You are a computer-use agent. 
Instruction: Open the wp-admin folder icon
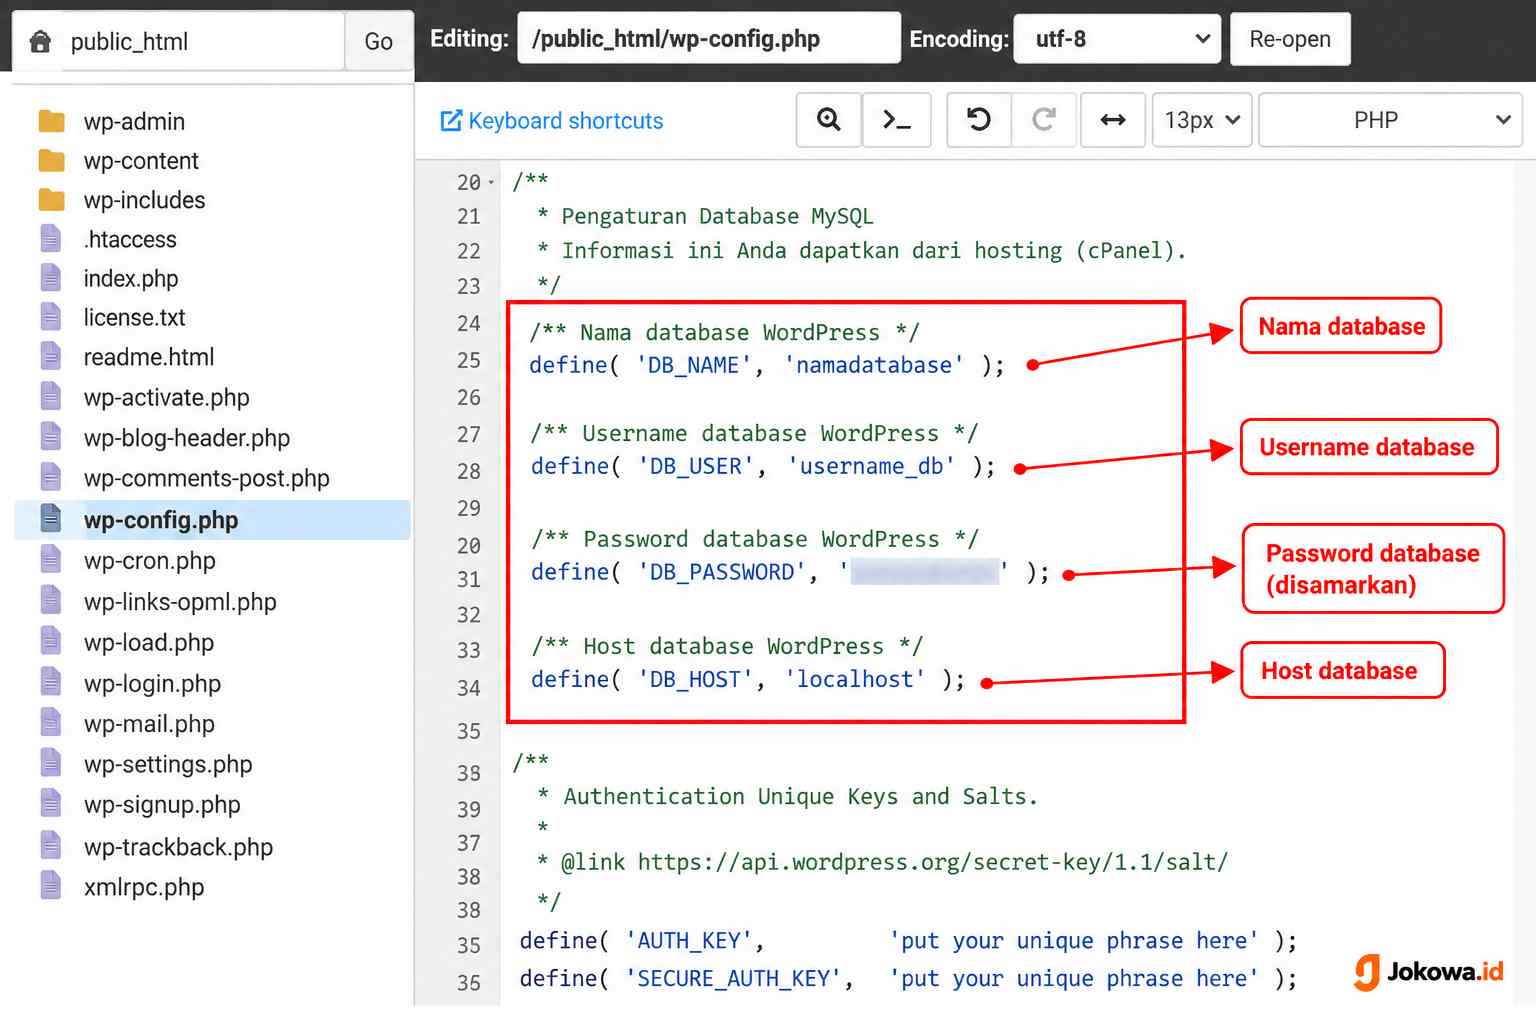point(52,122)
